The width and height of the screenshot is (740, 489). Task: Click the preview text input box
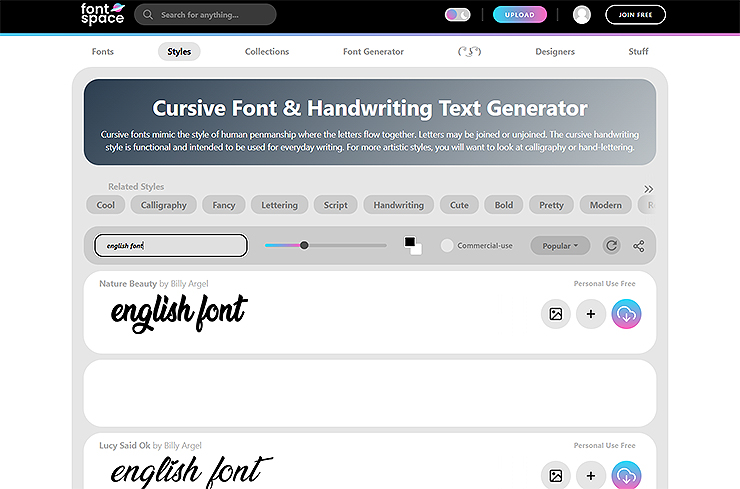click(x=171, y=245)
